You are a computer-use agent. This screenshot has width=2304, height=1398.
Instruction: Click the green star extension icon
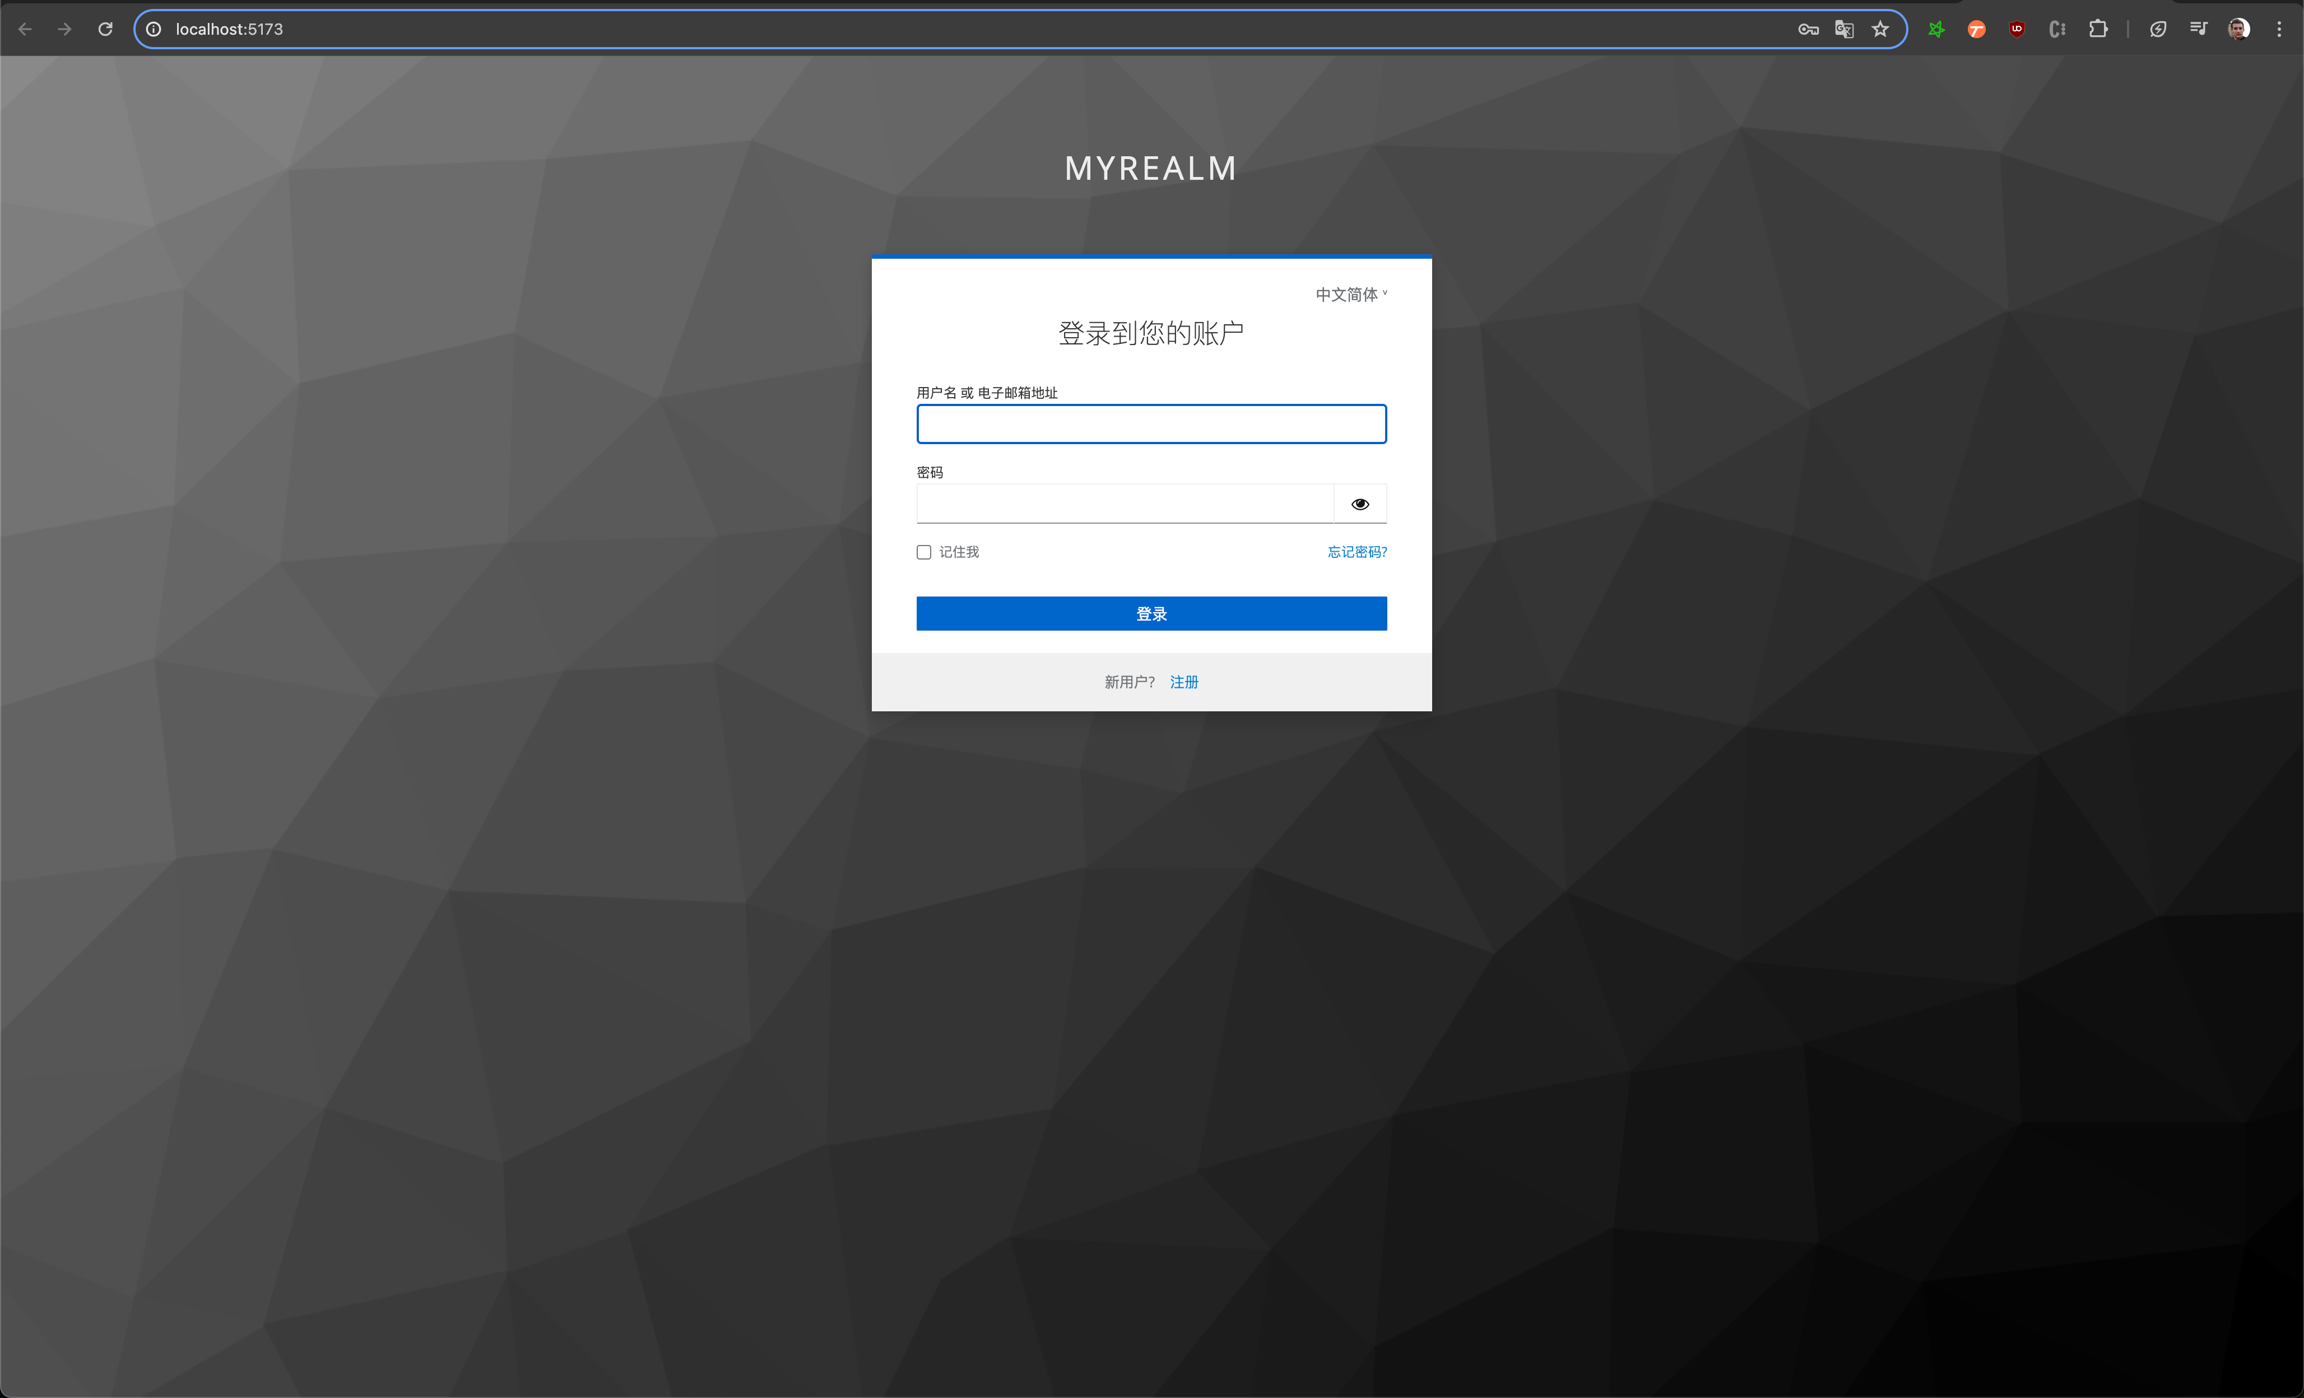pyautogui.click(x=1936, y=29)
